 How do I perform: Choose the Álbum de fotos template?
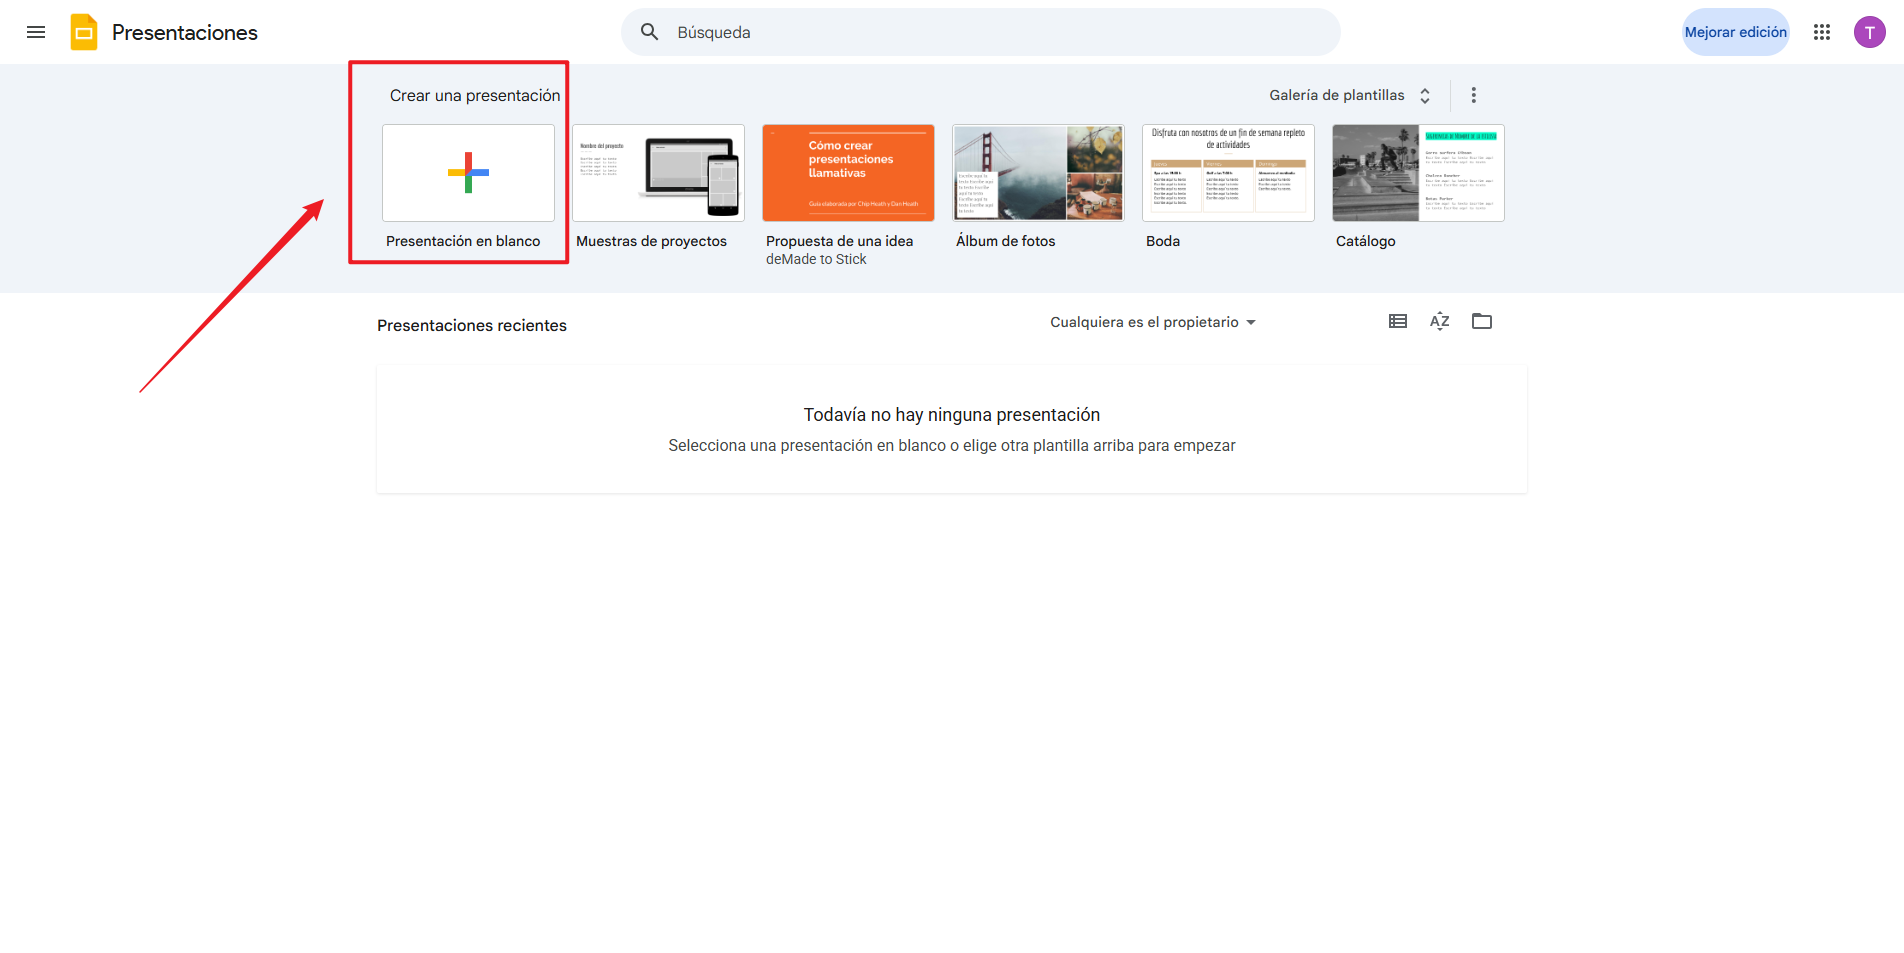coord(1037,172)
